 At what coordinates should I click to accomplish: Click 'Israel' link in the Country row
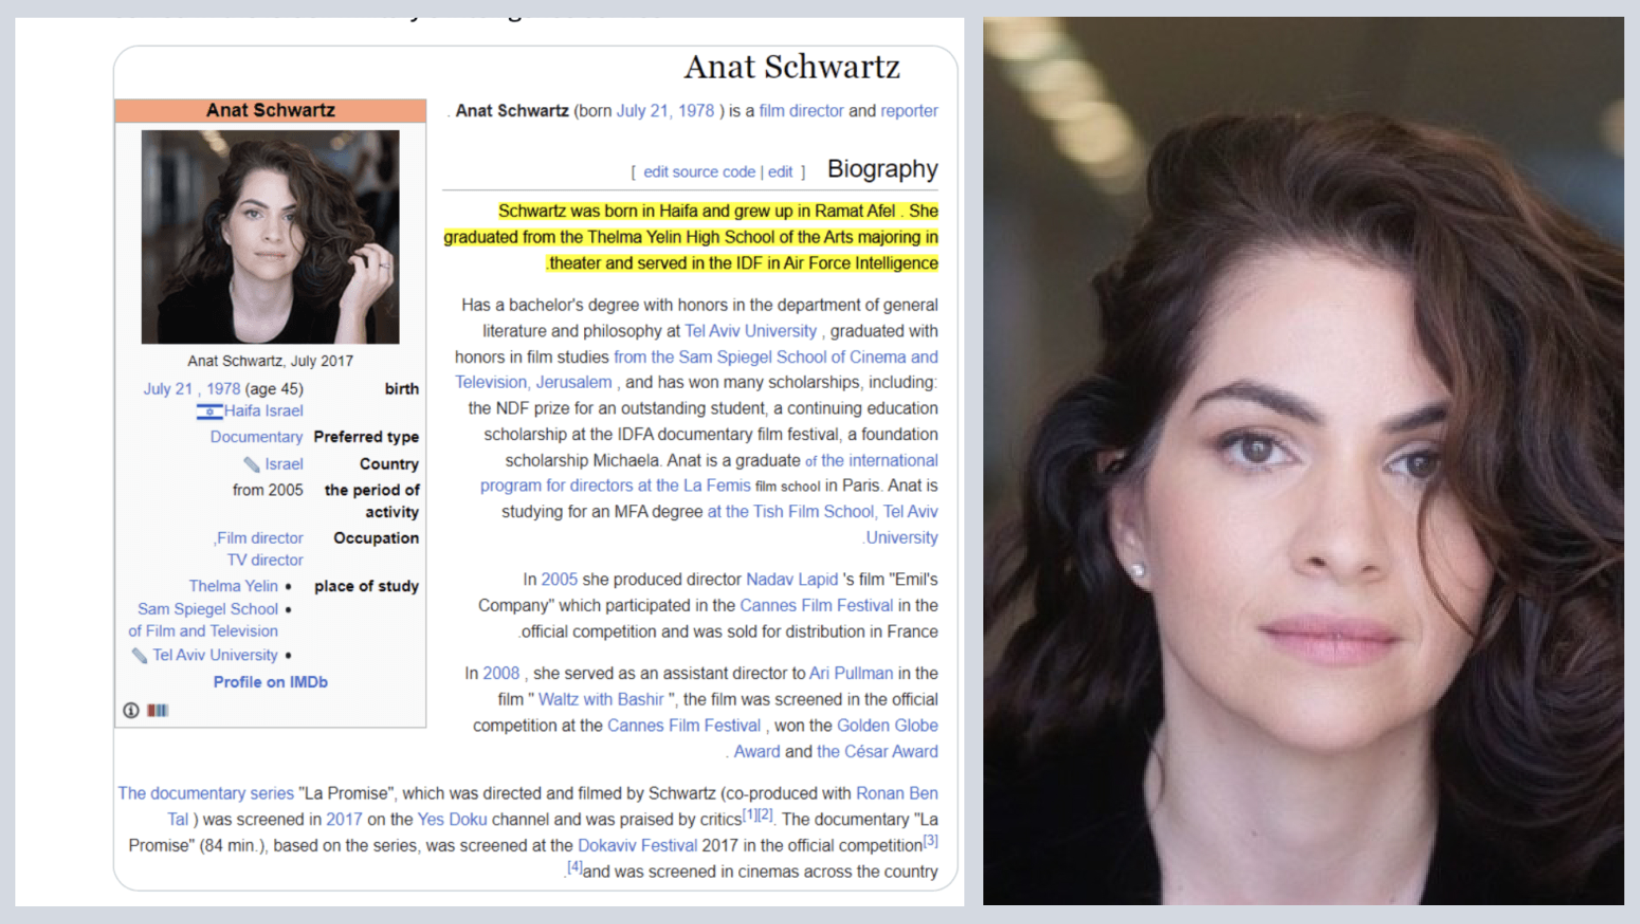point(284,464)
